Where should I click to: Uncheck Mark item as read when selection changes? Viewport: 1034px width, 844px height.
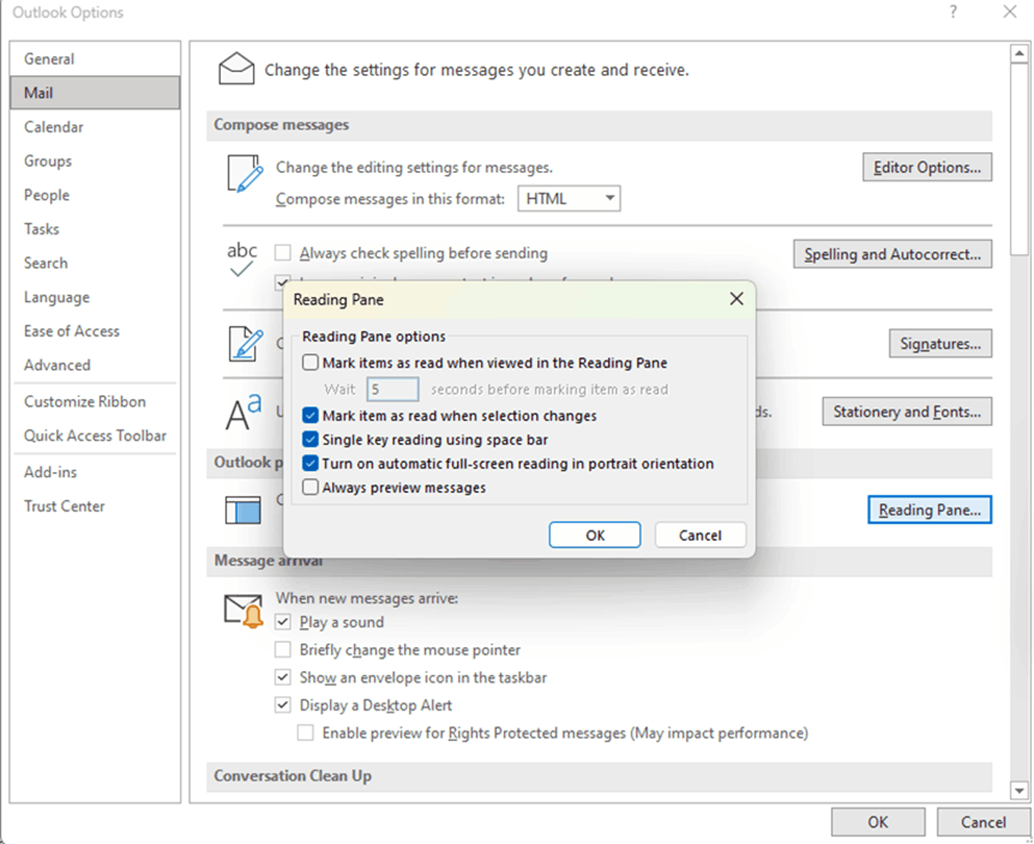coord(310,415)
